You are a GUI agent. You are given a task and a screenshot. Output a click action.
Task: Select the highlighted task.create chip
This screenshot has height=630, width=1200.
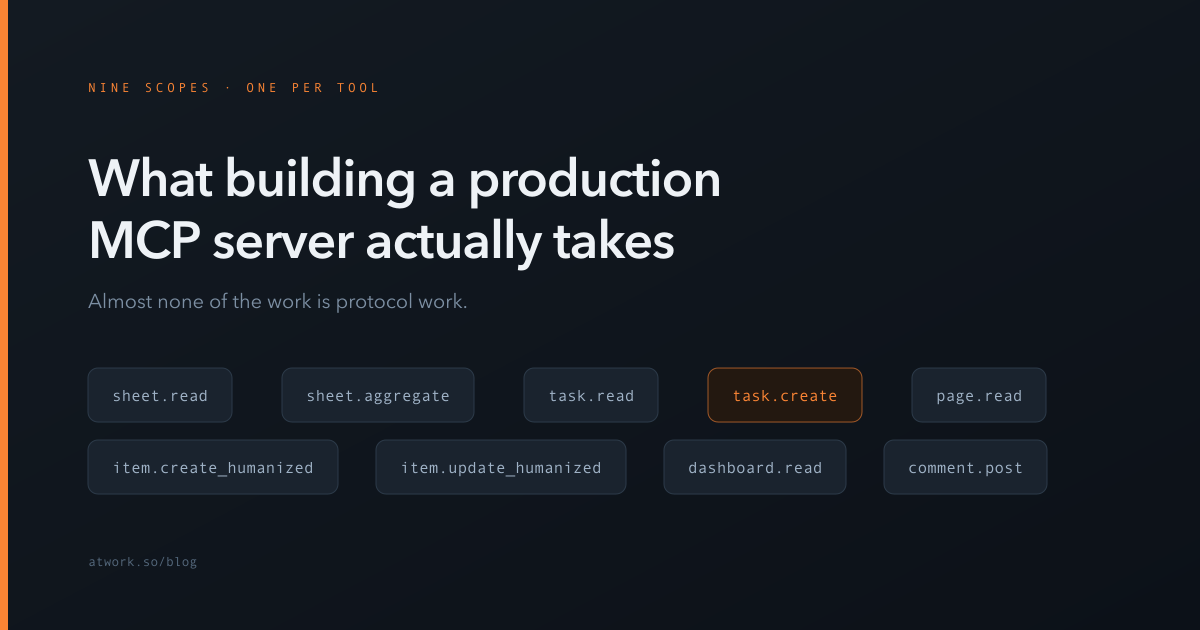click(785, 395)
